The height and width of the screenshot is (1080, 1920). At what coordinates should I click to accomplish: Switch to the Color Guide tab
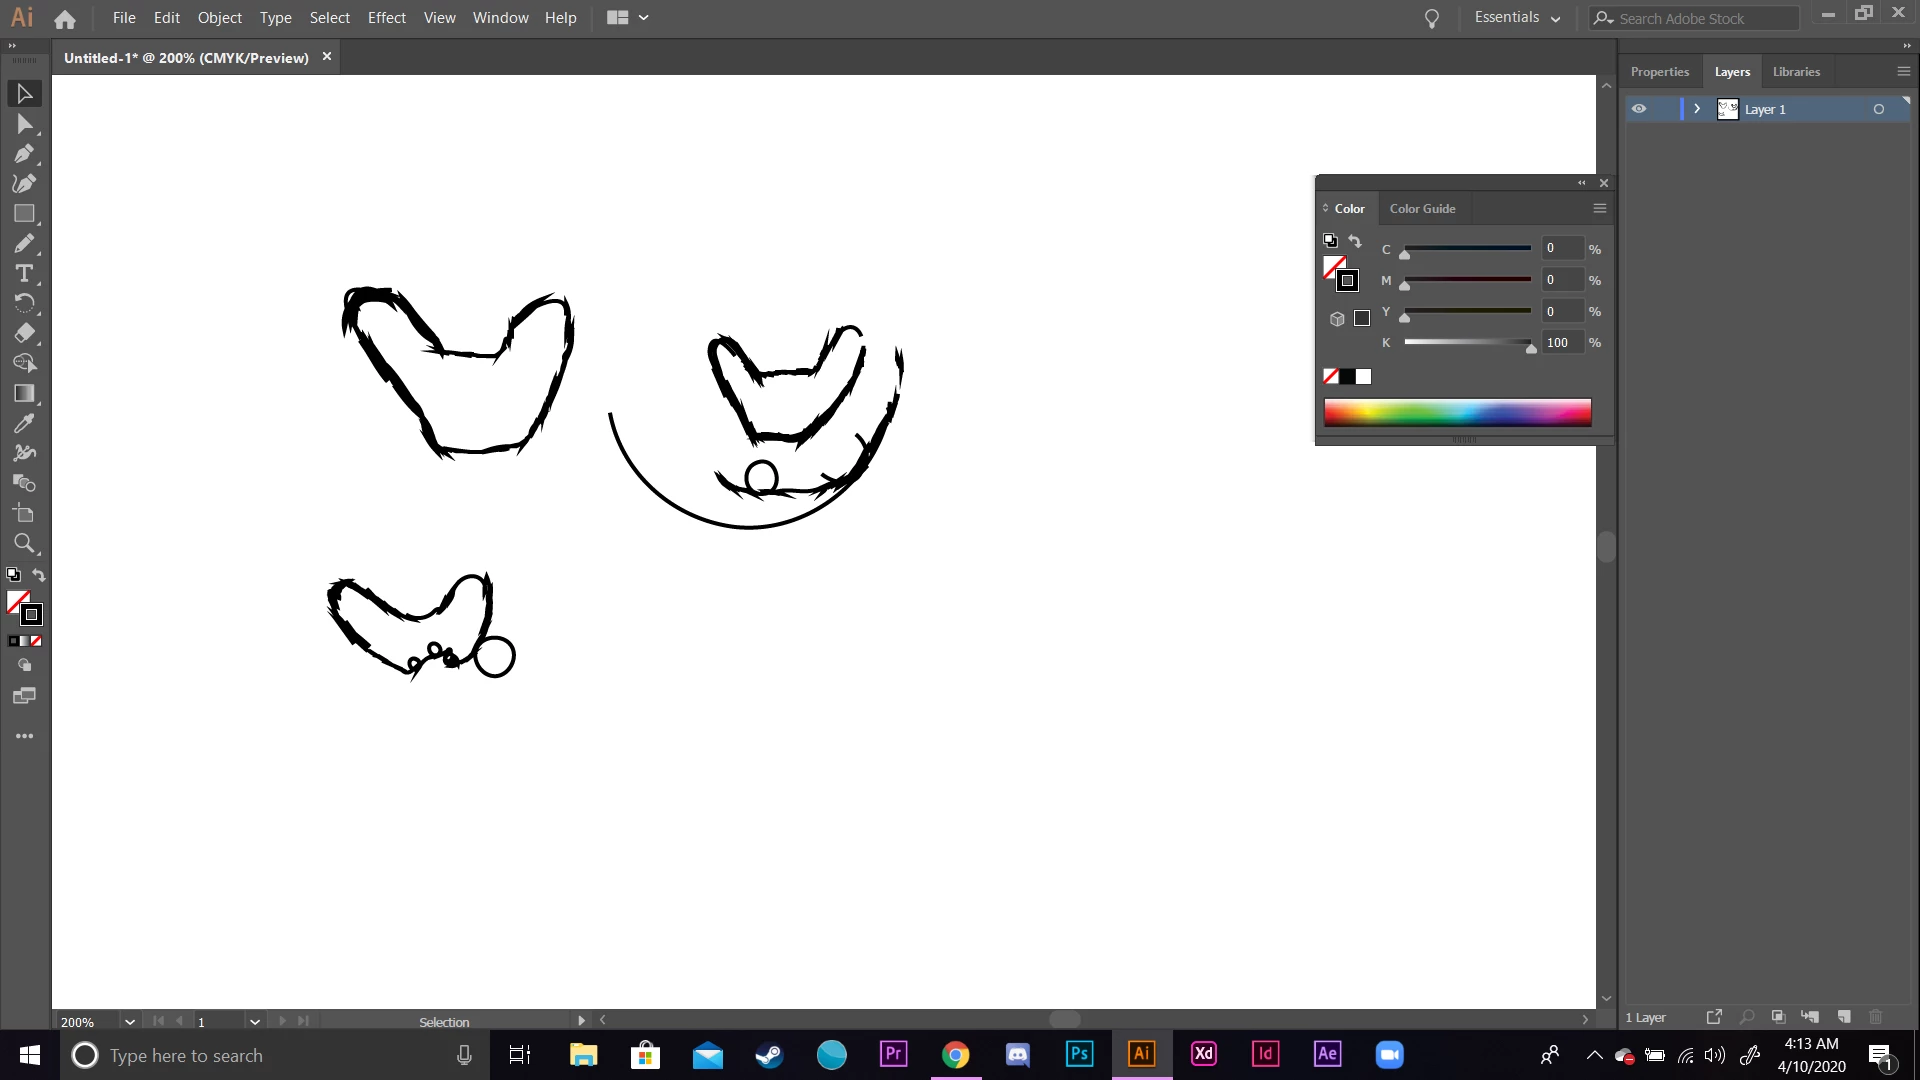[1422, 209]
